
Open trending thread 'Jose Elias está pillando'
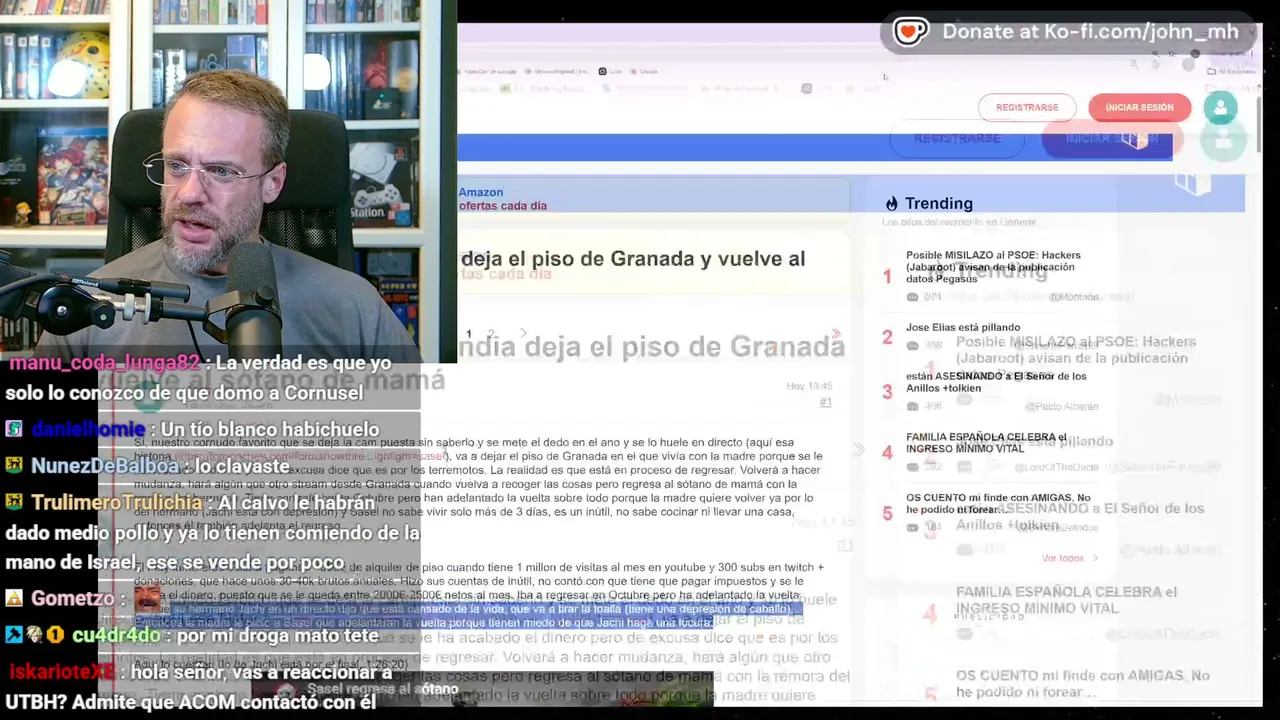pos(963,327)
